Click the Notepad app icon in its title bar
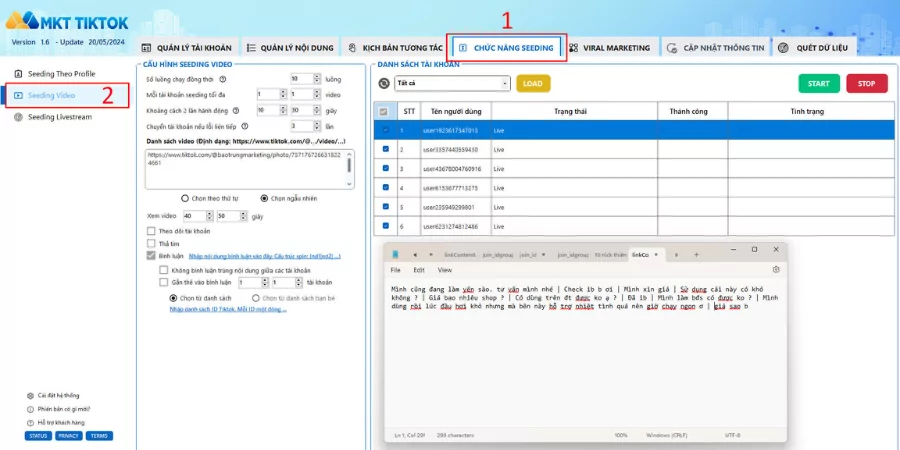 coord(395,254)
